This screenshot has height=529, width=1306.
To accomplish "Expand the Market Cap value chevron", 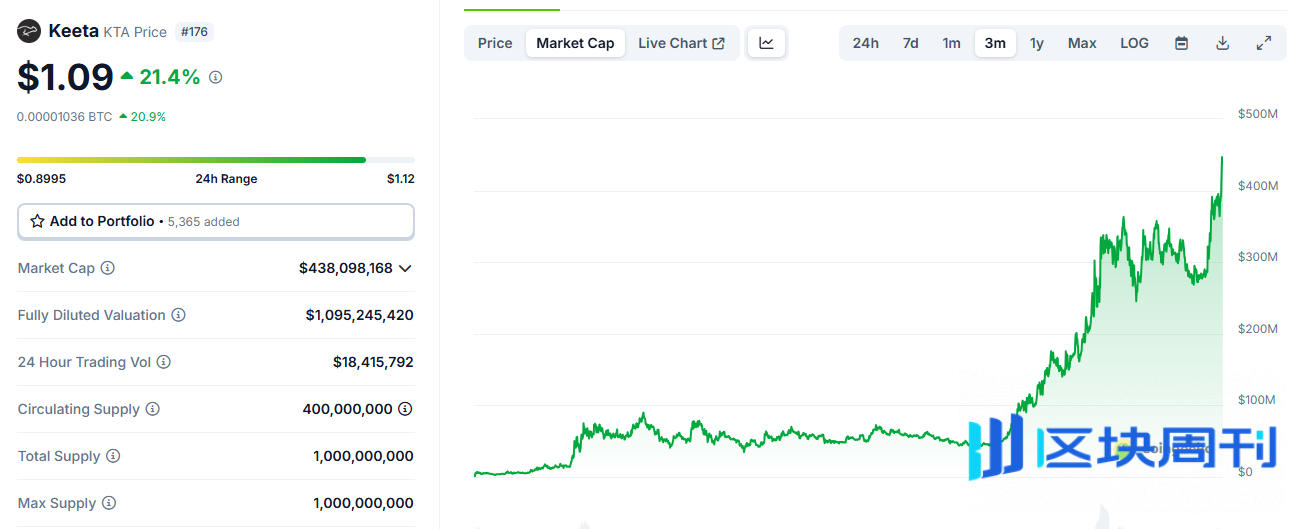I will (x=405, y=268).
